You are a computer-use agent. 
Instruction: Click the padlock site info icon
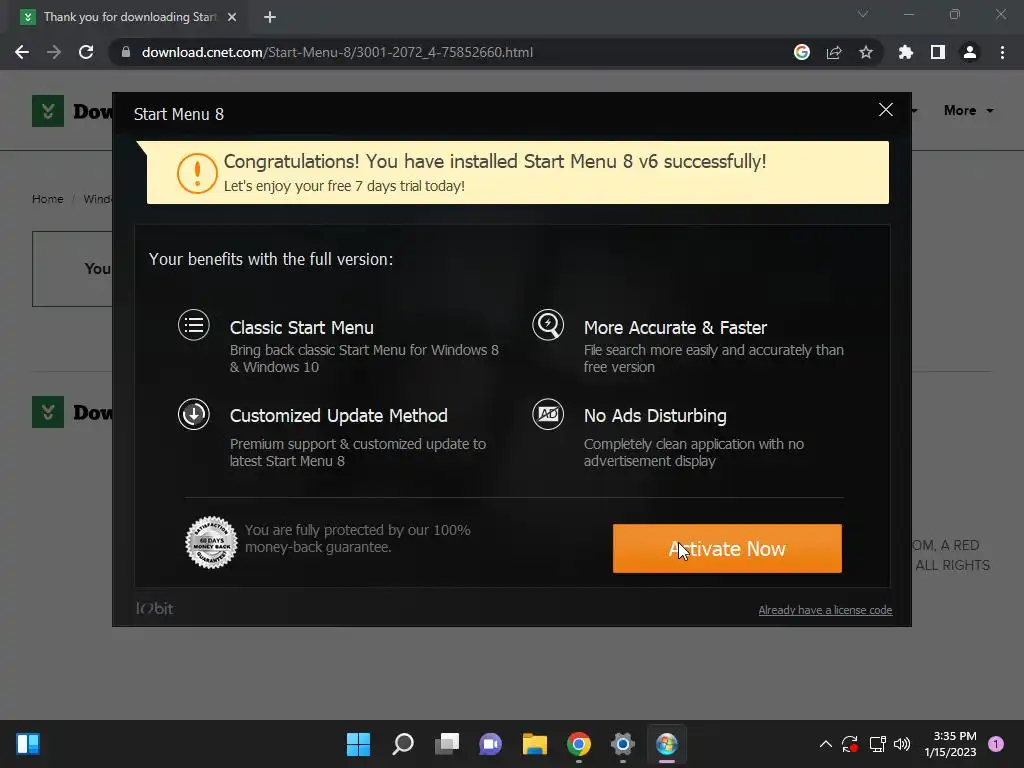coord(126,52)
